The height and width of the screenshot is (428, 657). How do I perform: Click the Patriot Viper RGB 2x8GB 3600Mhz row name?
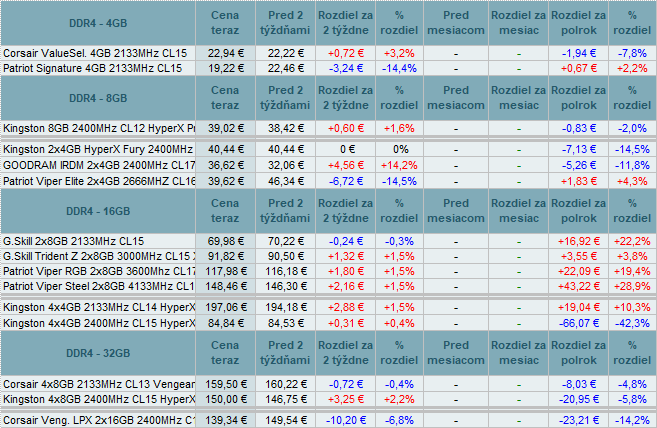[99, 271]
